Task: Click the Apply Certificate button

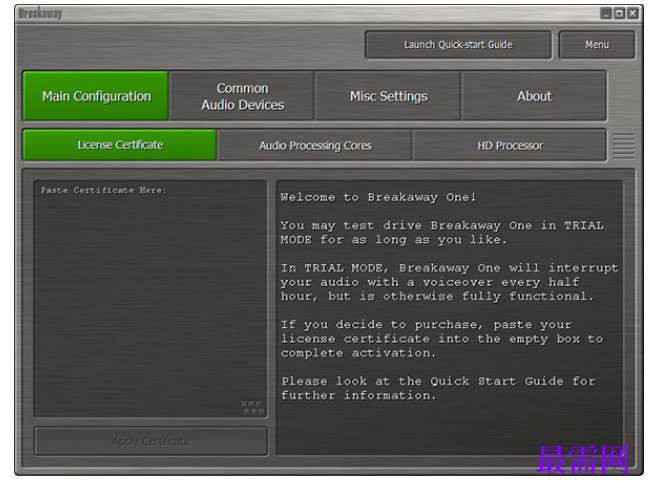Action: (x=151, y=441)
